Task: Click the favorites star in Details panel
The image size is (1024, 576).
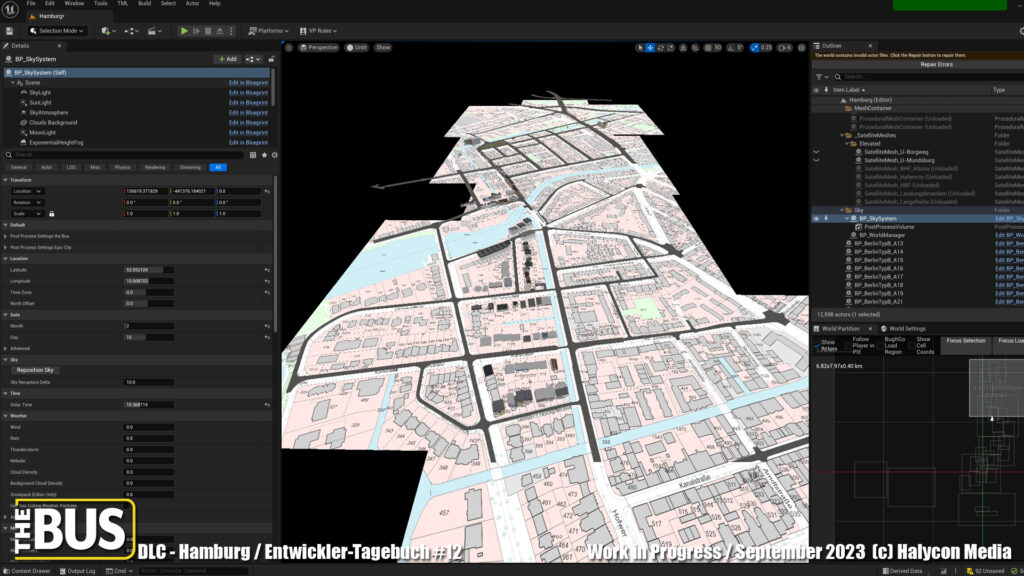Action: [264, 155]
